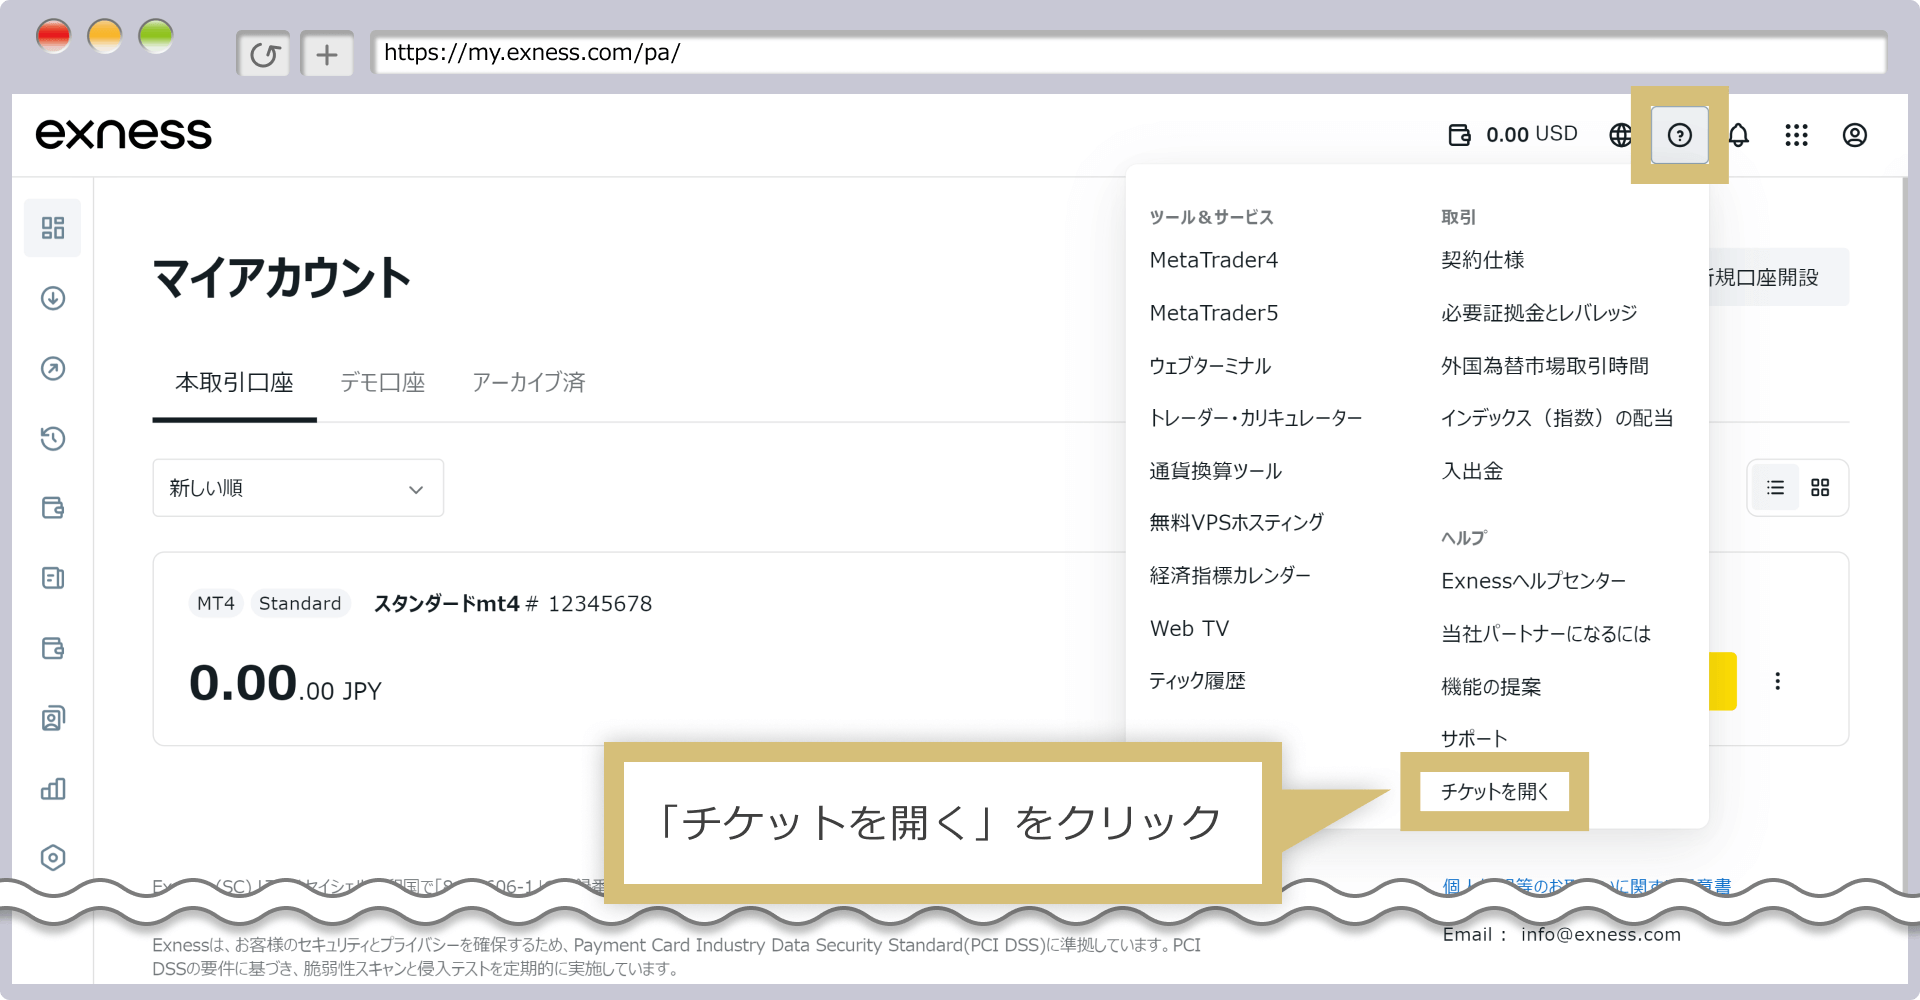Open the contacts profile sidebar icon
Image resolution: width=1920 pixels, height=1000 pixels.
[53, 718]
